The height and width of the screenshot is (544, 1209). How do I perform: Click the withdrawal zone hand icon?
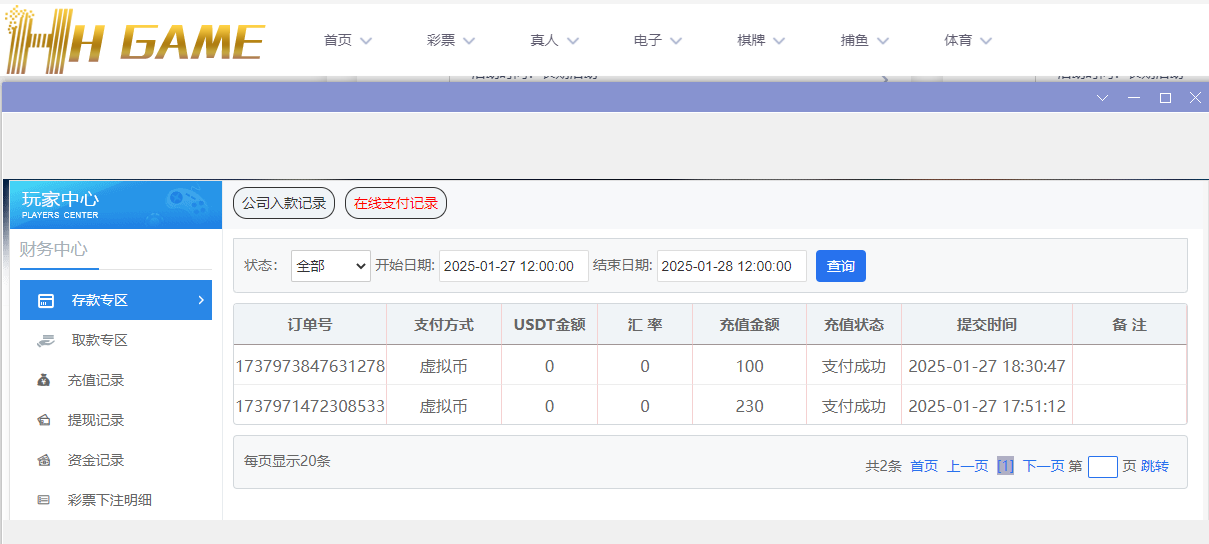46,341
